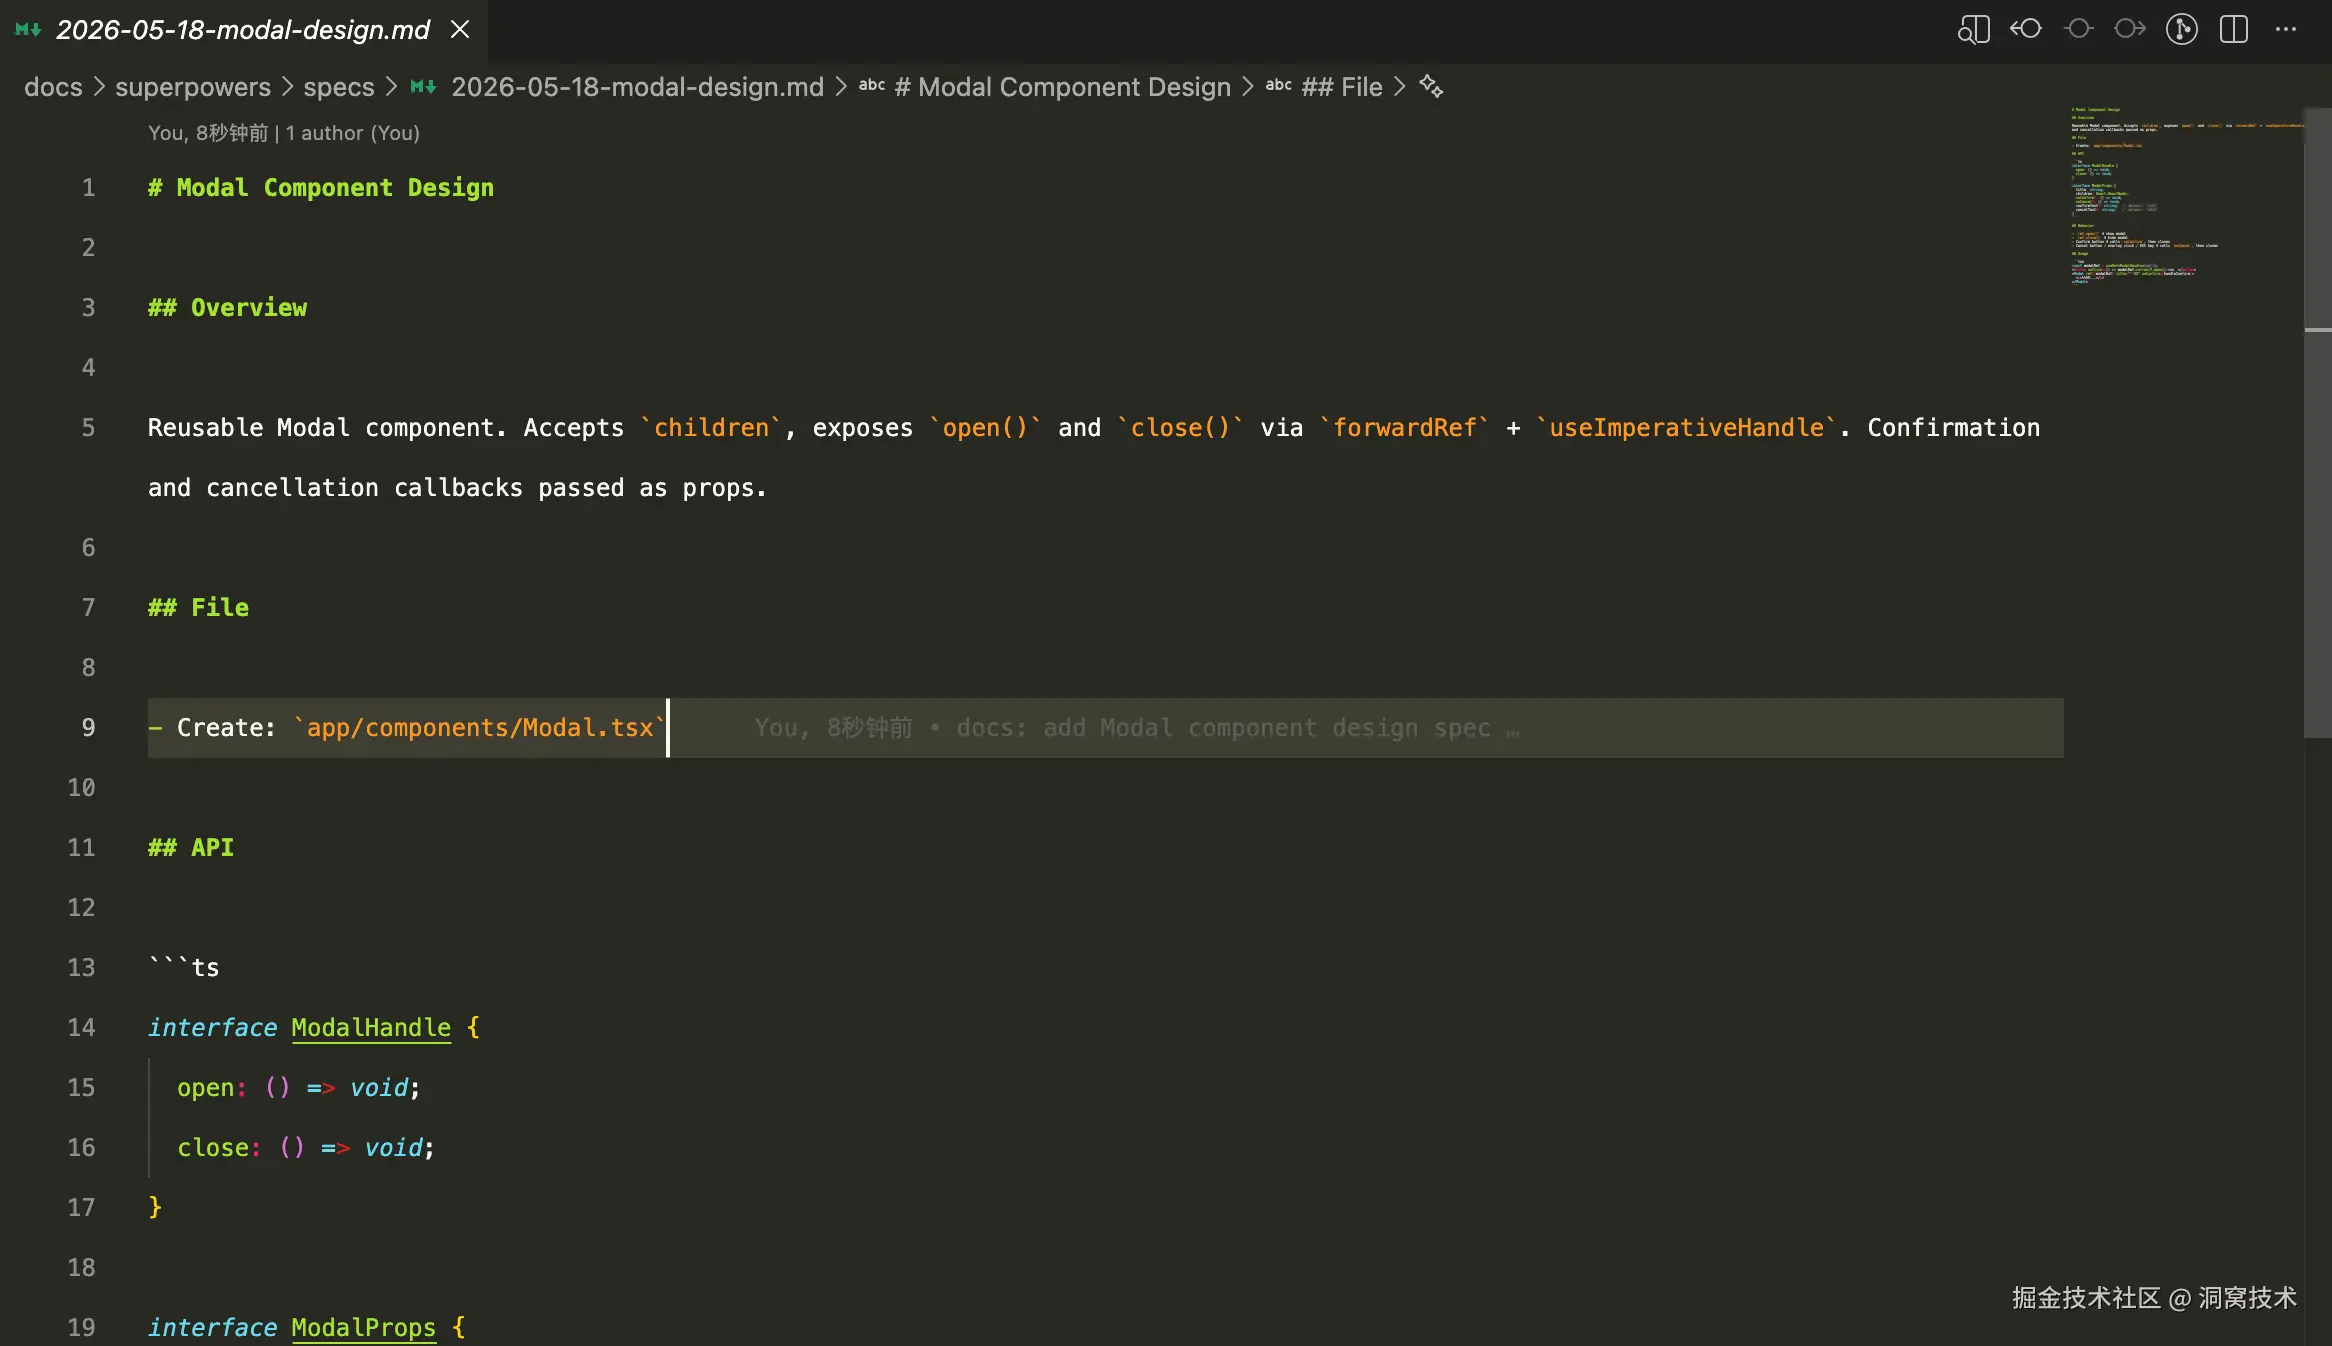Click the `app/components/Modal.tsx` path text

[x=480, y=728]
